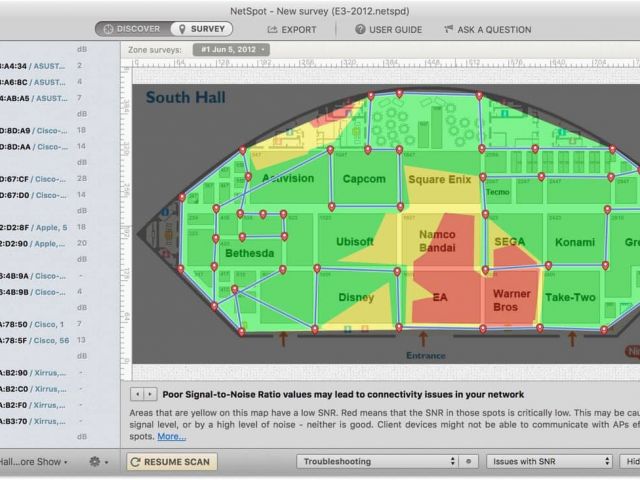The width and height of the screenshot is (640, 480).
Task: Select the SURVEY mode tab
Action: pos(202,29)
